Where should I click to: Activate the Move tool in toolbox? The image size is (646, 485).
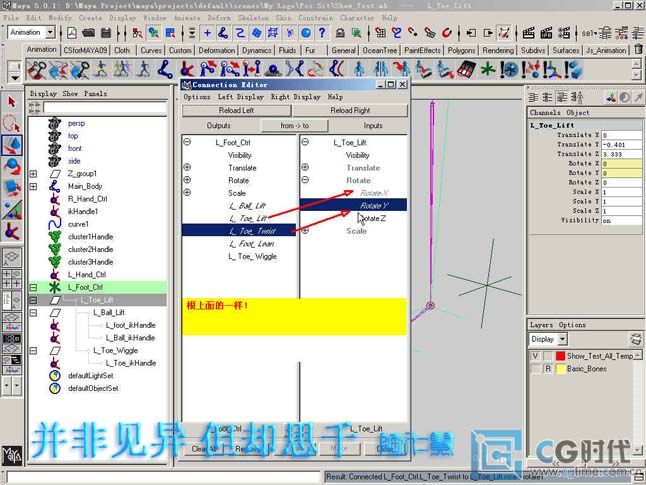point(12,145)
